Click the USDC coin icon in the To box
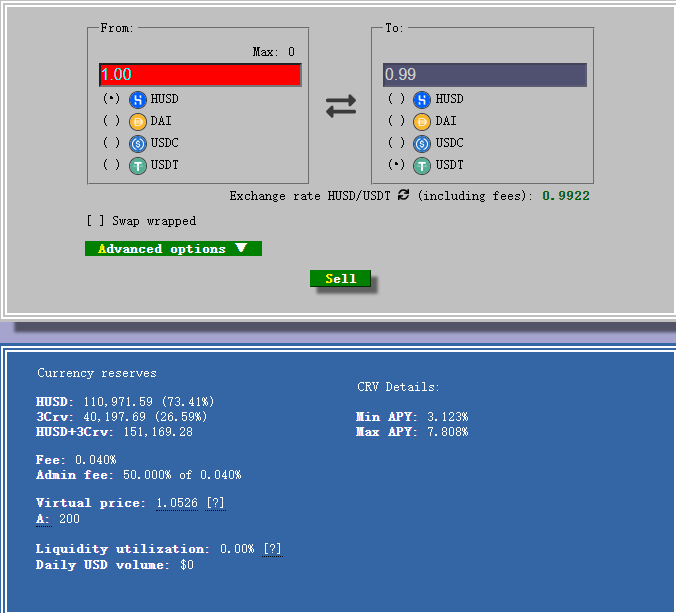 pyautogui.click(x=422, y=144)
